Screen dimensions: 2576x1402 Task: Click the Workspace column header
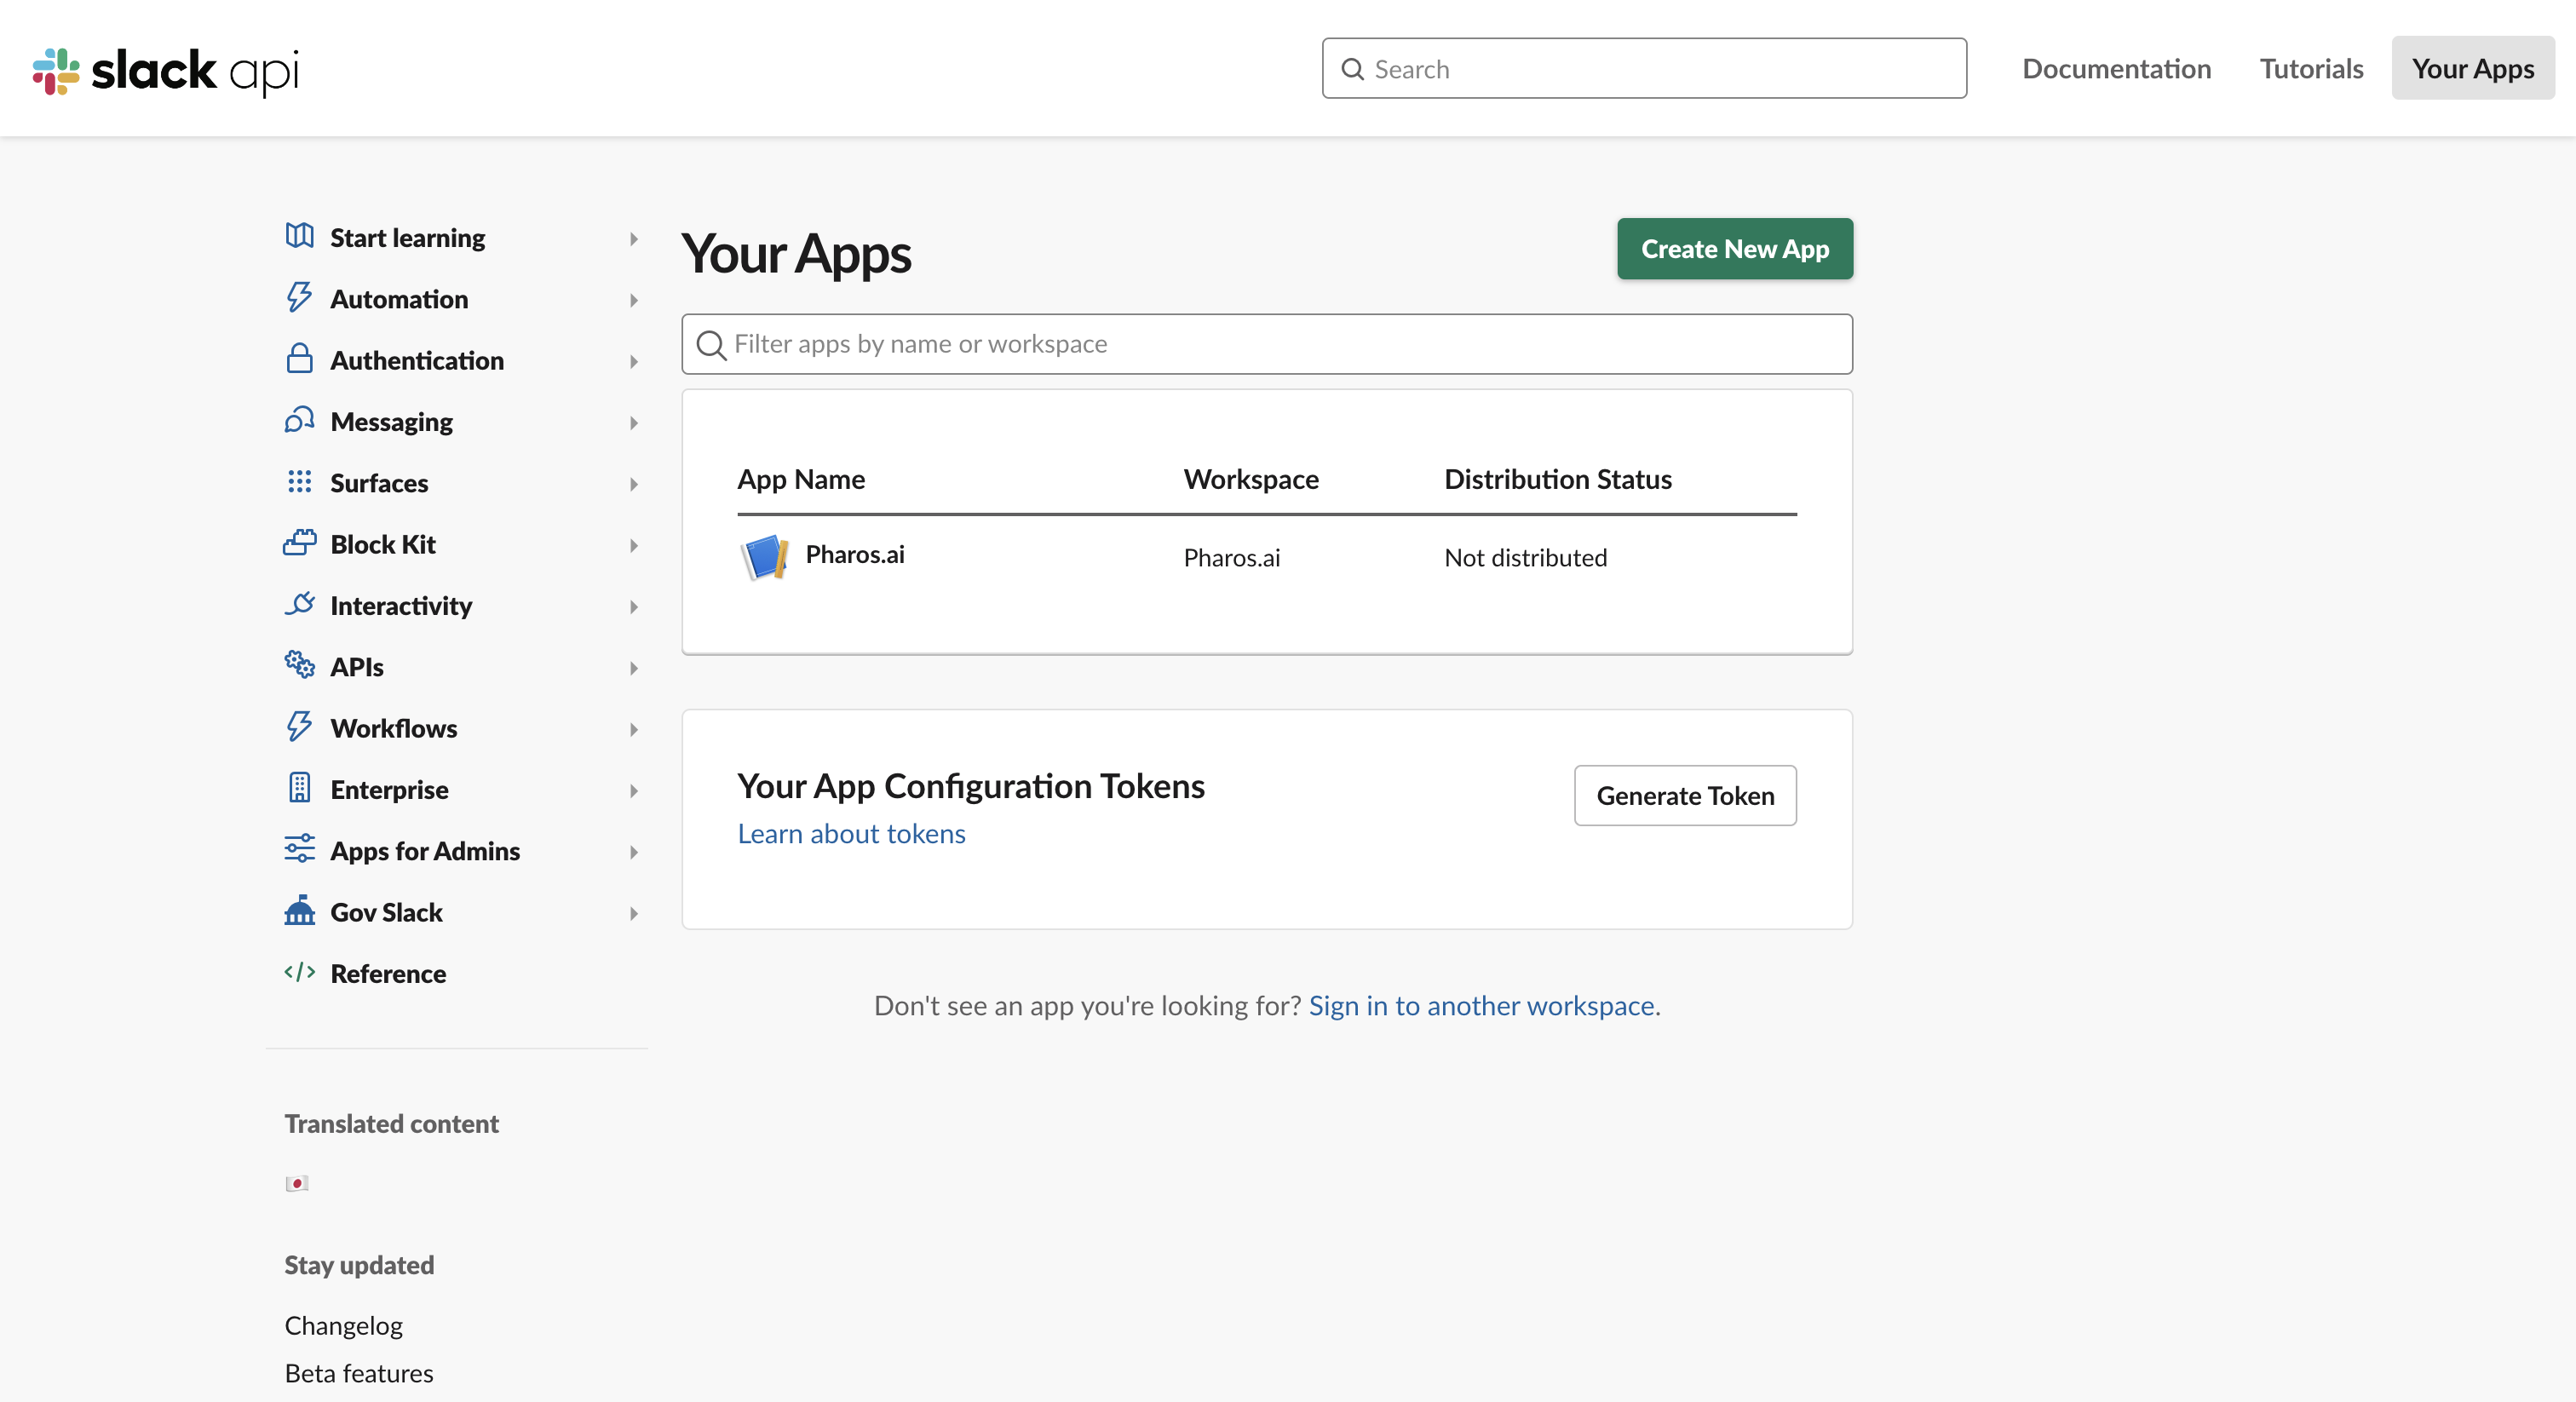click(x=1251, y=479)
